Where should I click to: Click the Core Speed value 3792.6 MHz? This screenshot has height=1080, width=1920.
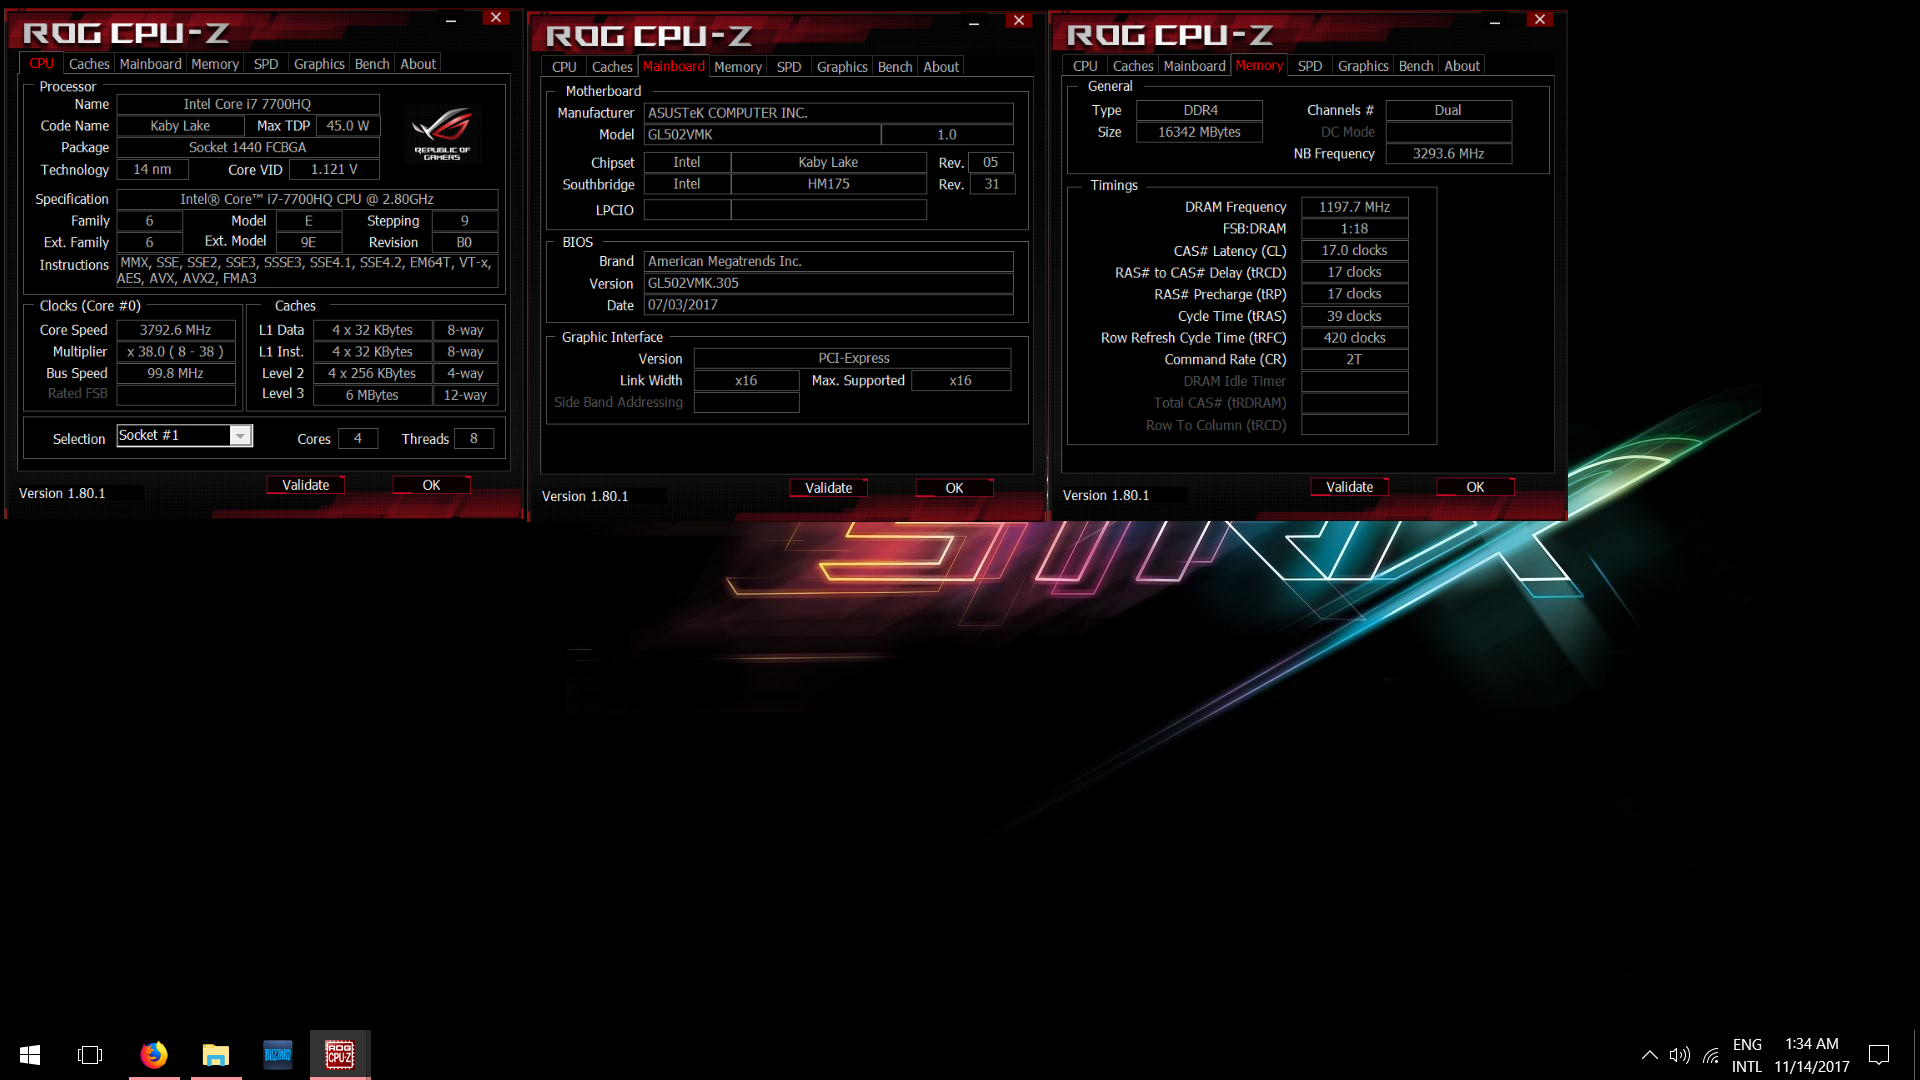pos(176,330)
